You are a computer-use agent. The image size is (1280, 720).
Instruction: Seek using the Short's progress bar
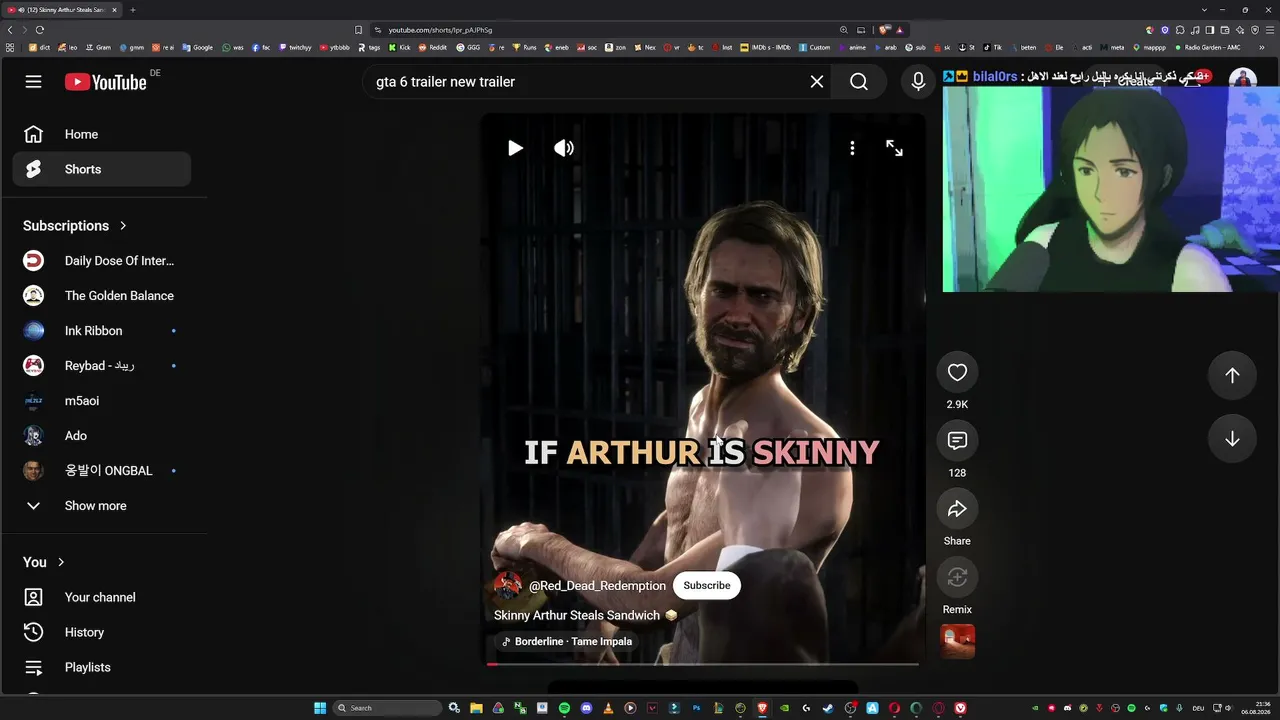(x=702, y=664)
